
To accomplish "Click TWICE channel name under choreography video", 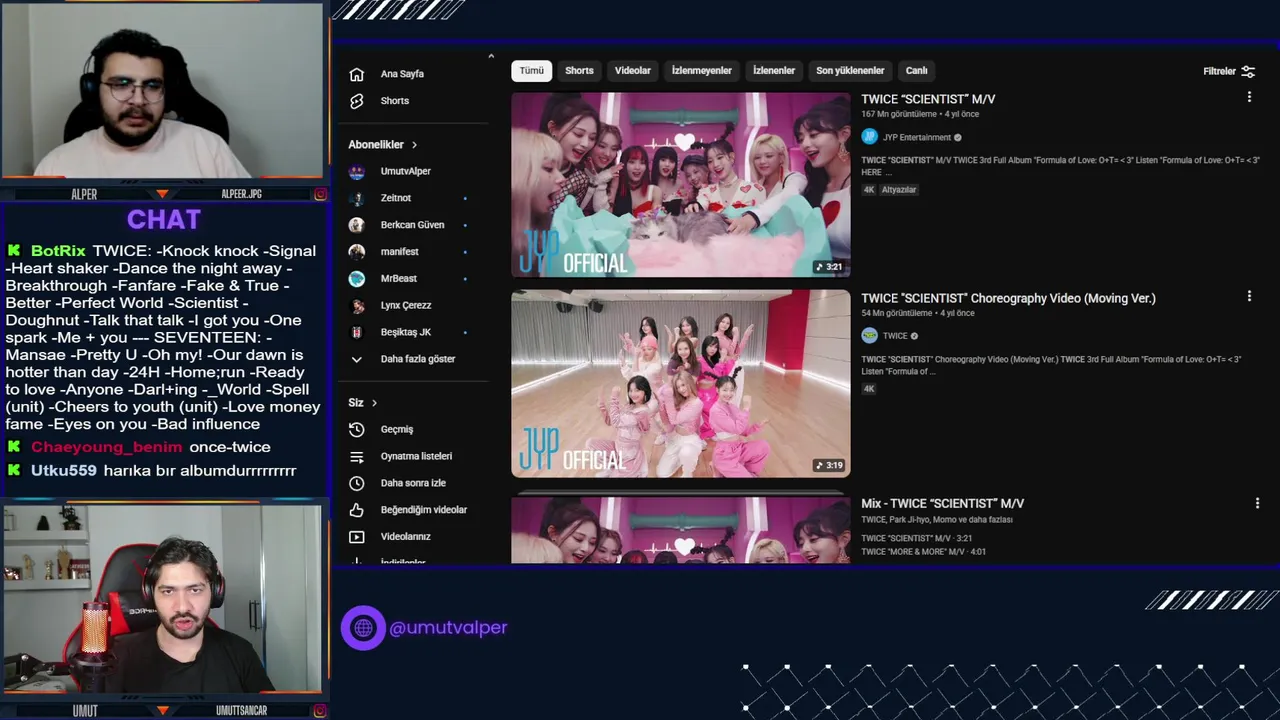I will click(895, 336).
